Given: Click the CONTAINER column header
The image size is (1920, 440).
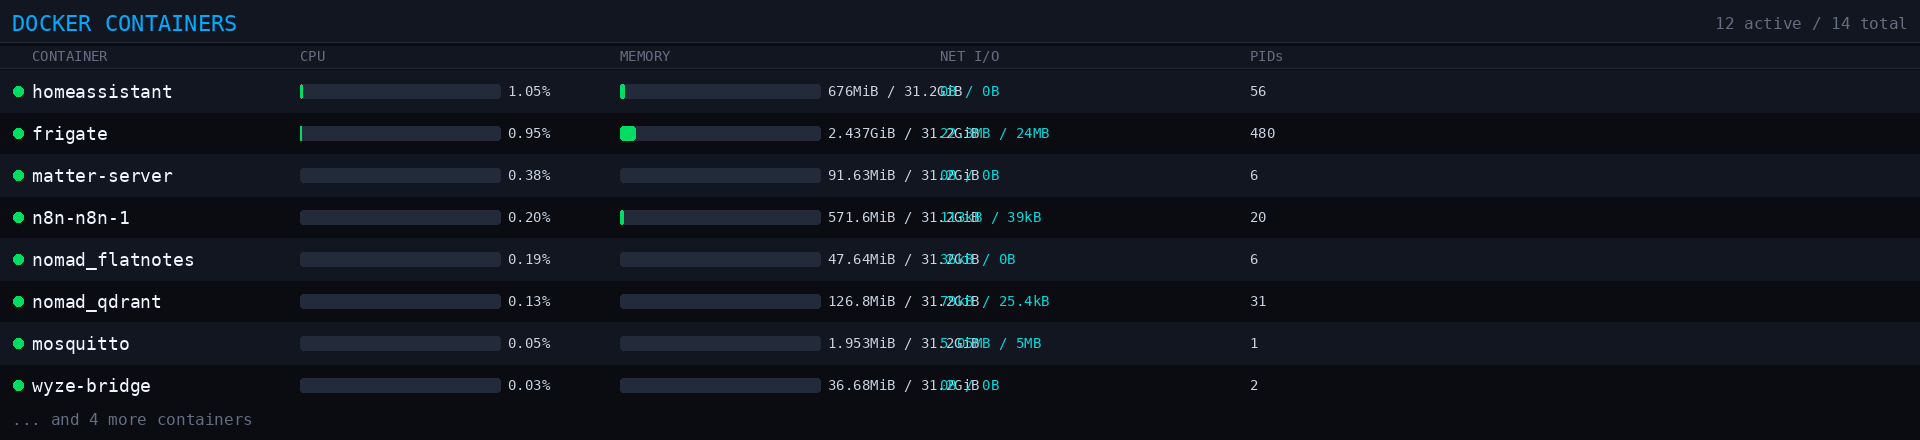Looking at the screenshot, I should pyautogui.click(x=69, y=57).
